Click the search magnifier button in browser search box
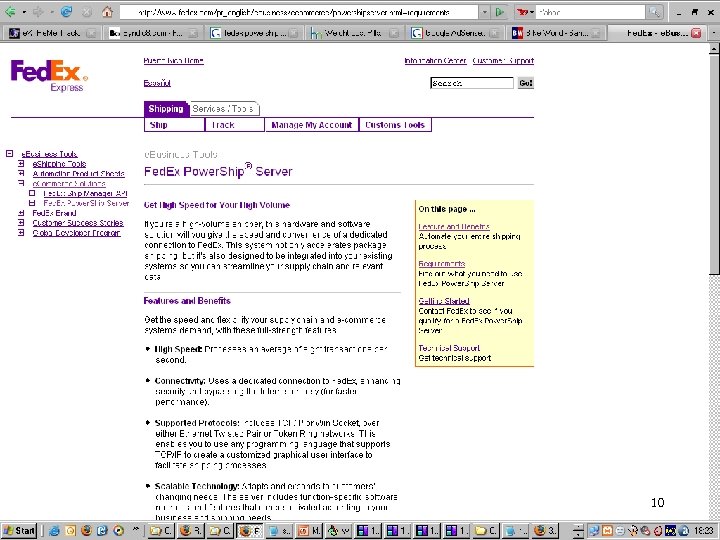Screen dimensions: 720x540 point(653,12)
